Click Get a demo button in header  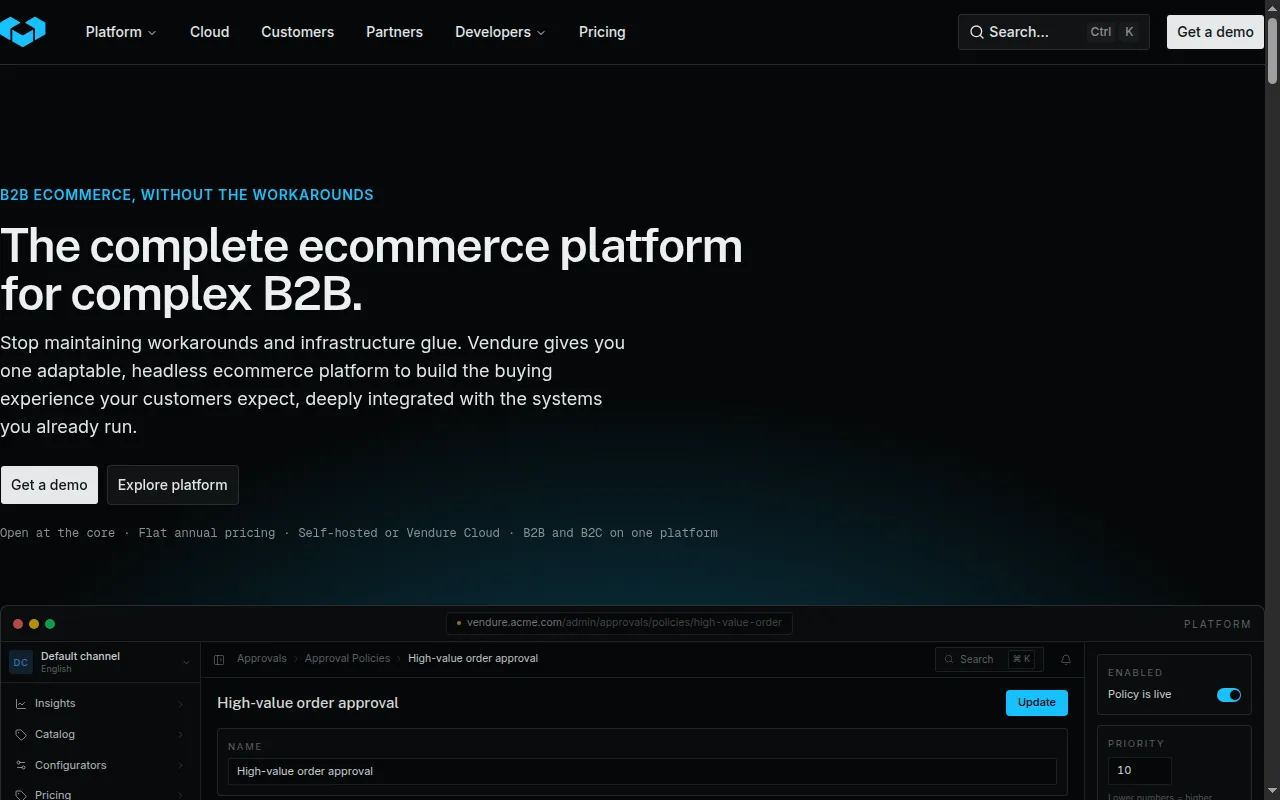pyautogui.click(x=1215, y=32)
